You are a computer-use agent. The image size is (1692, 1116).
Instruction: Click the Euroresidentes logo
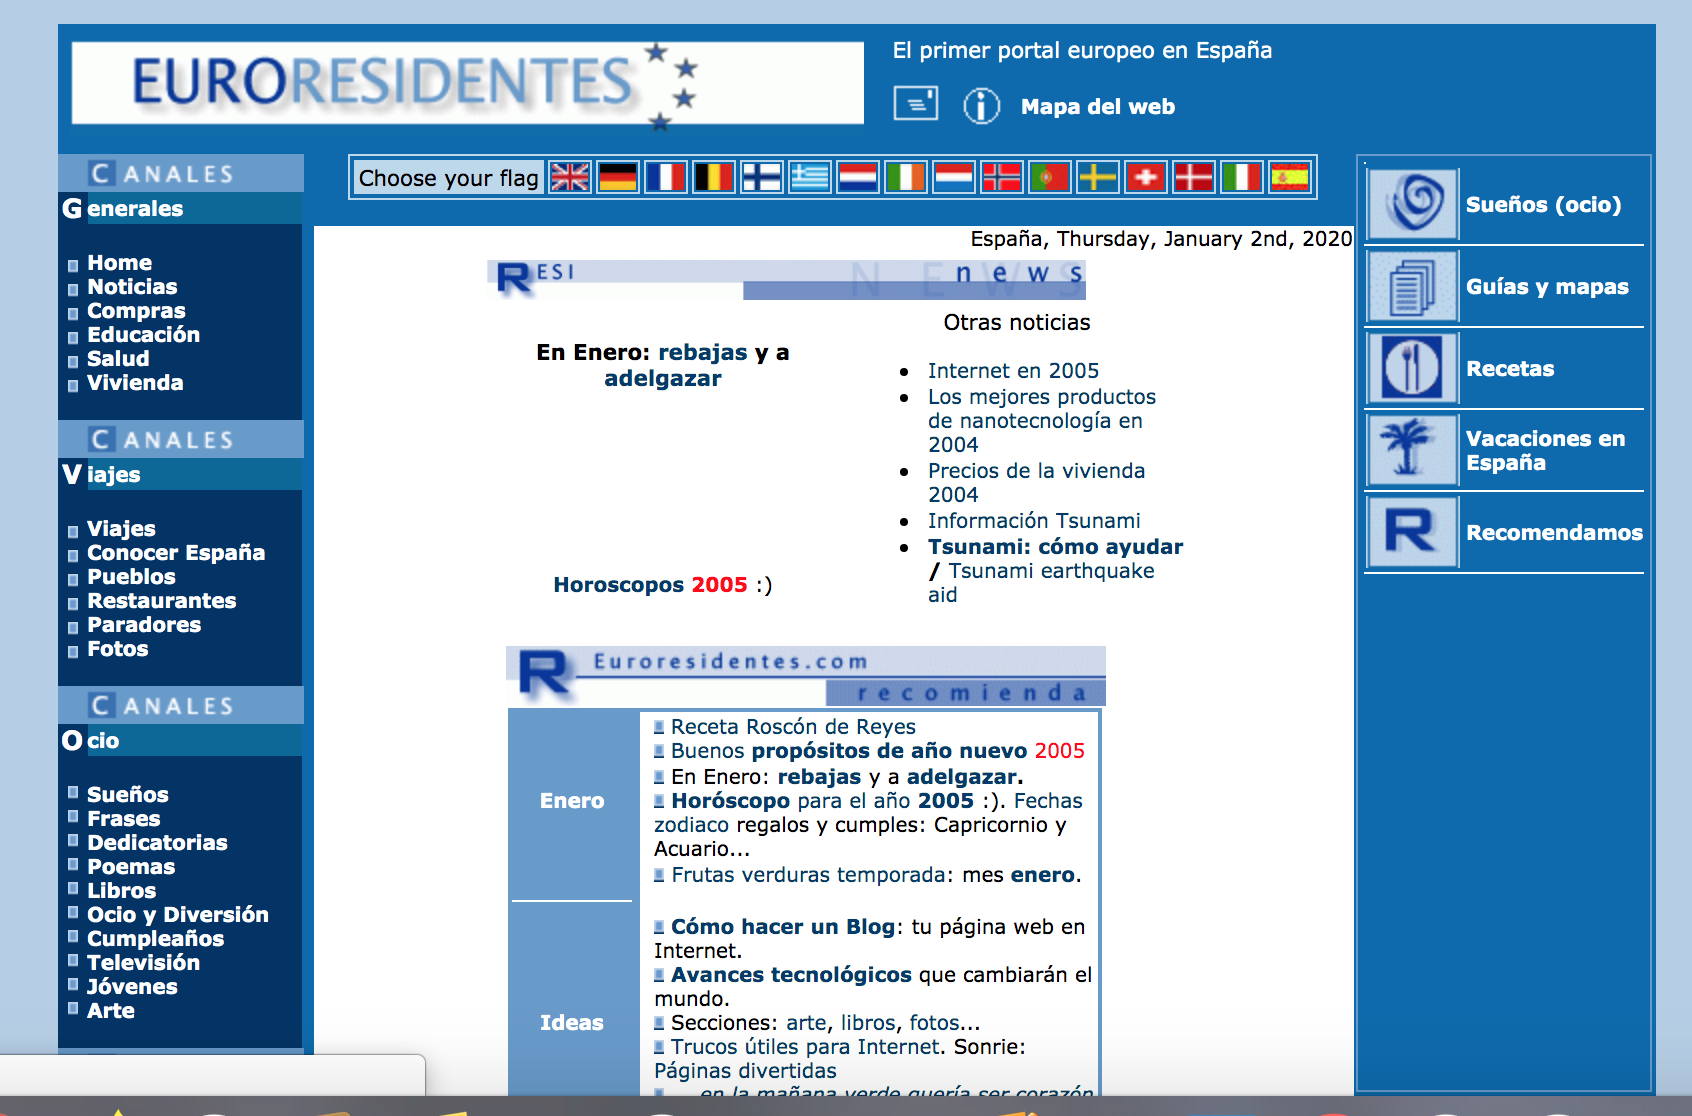pos(390,82)
